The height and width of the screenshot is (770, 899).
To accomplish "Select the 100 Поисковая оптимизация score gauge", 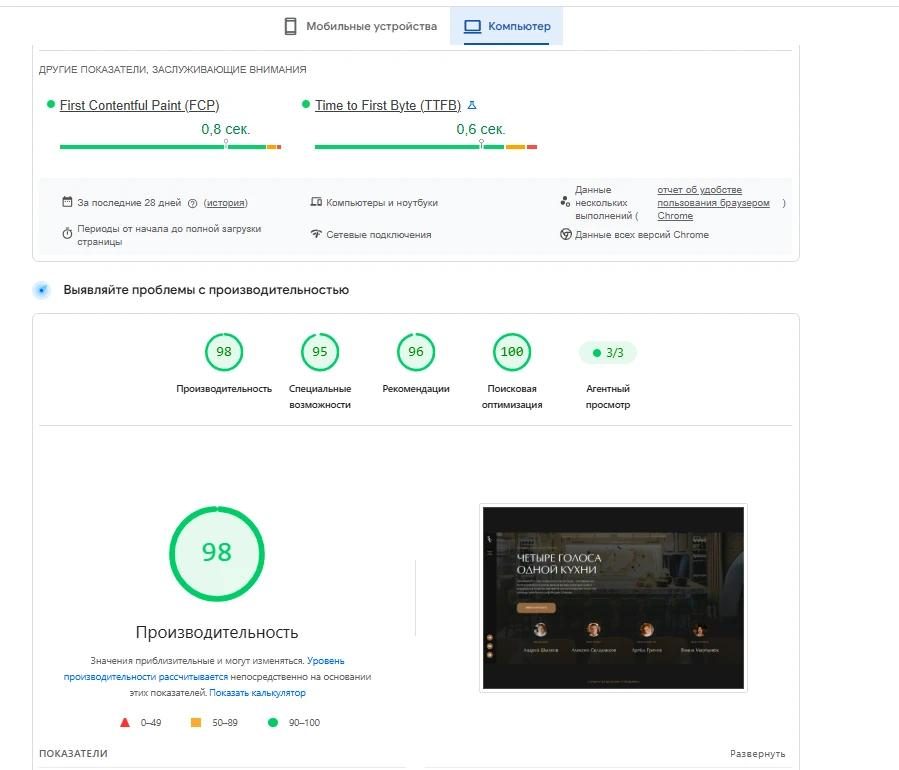I will coord(512,352).
